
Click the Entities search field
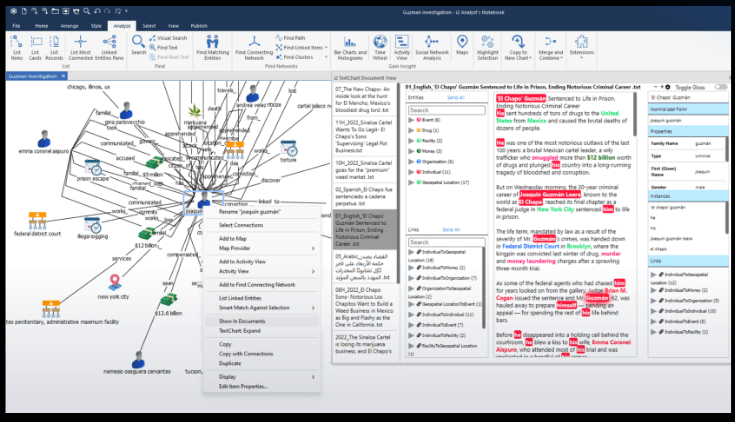tap(447, 110)
